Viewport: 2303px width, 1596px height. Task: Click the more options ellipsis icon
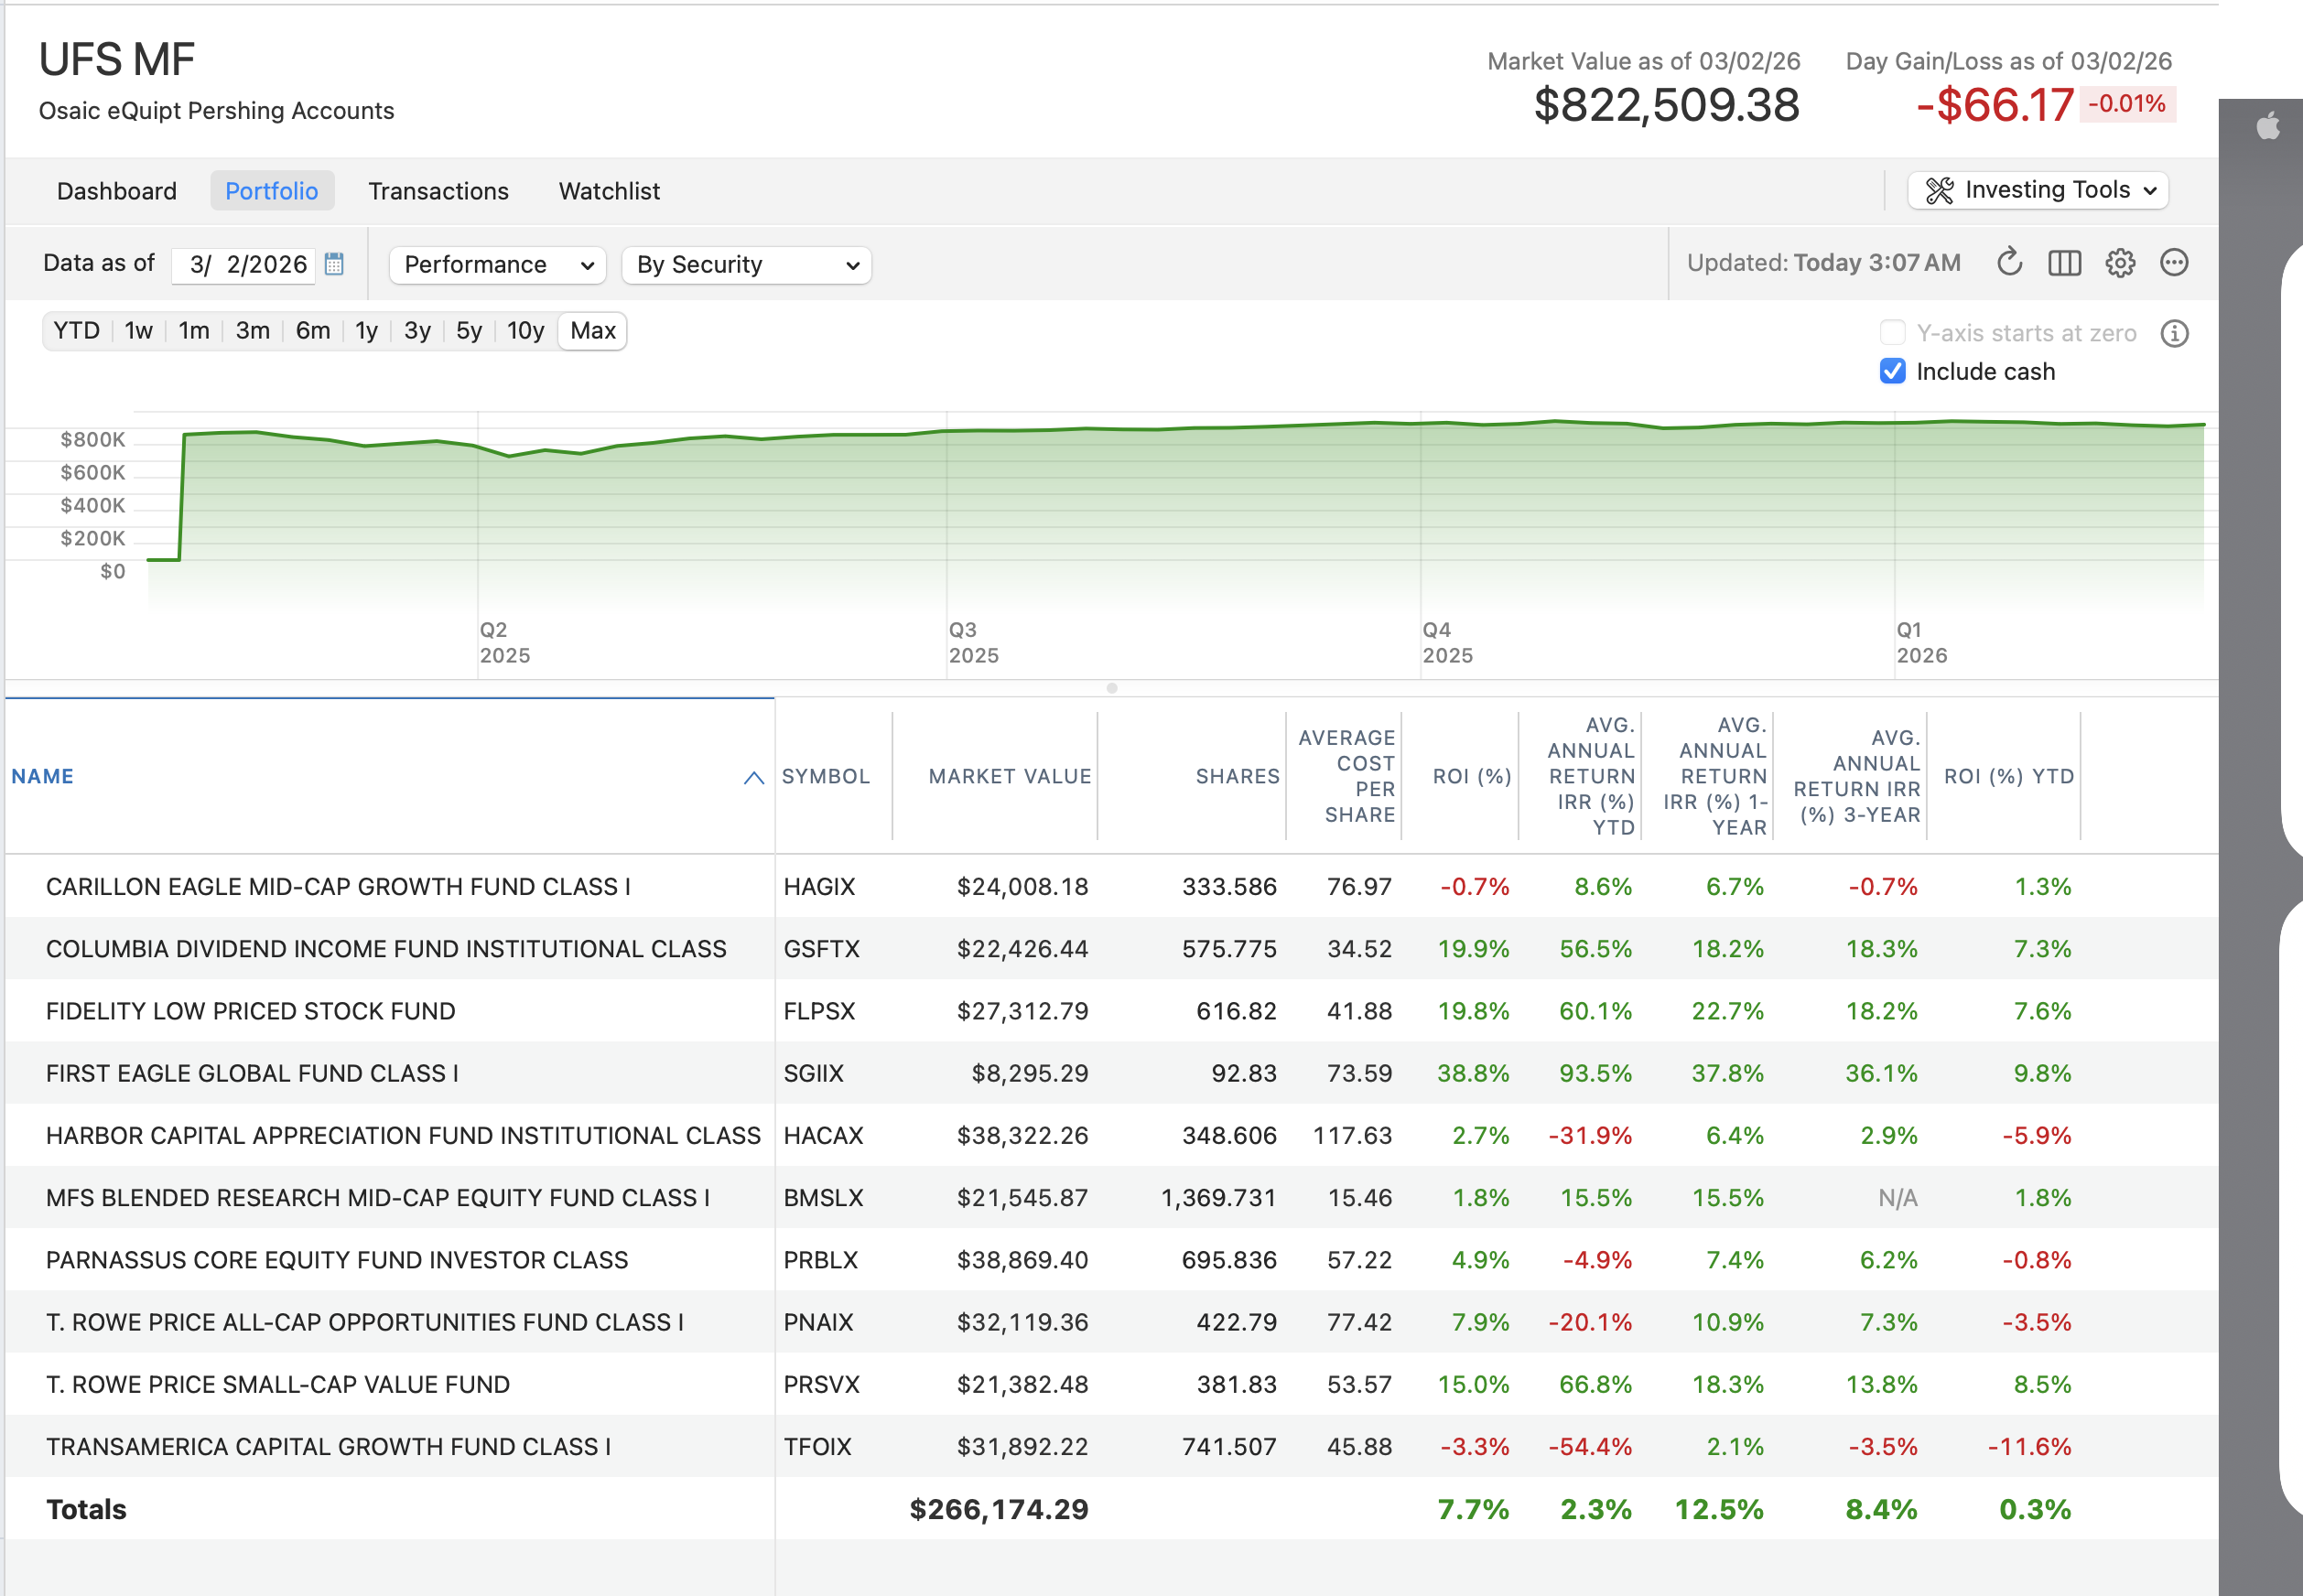[2174, 263]
